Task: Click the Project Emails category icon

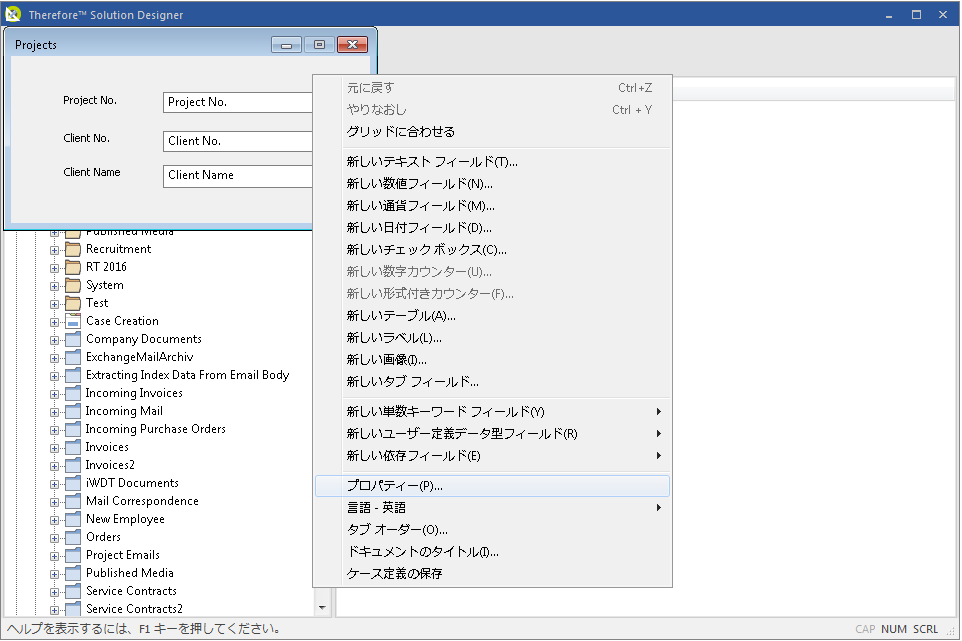Action: tap(73, 555)
